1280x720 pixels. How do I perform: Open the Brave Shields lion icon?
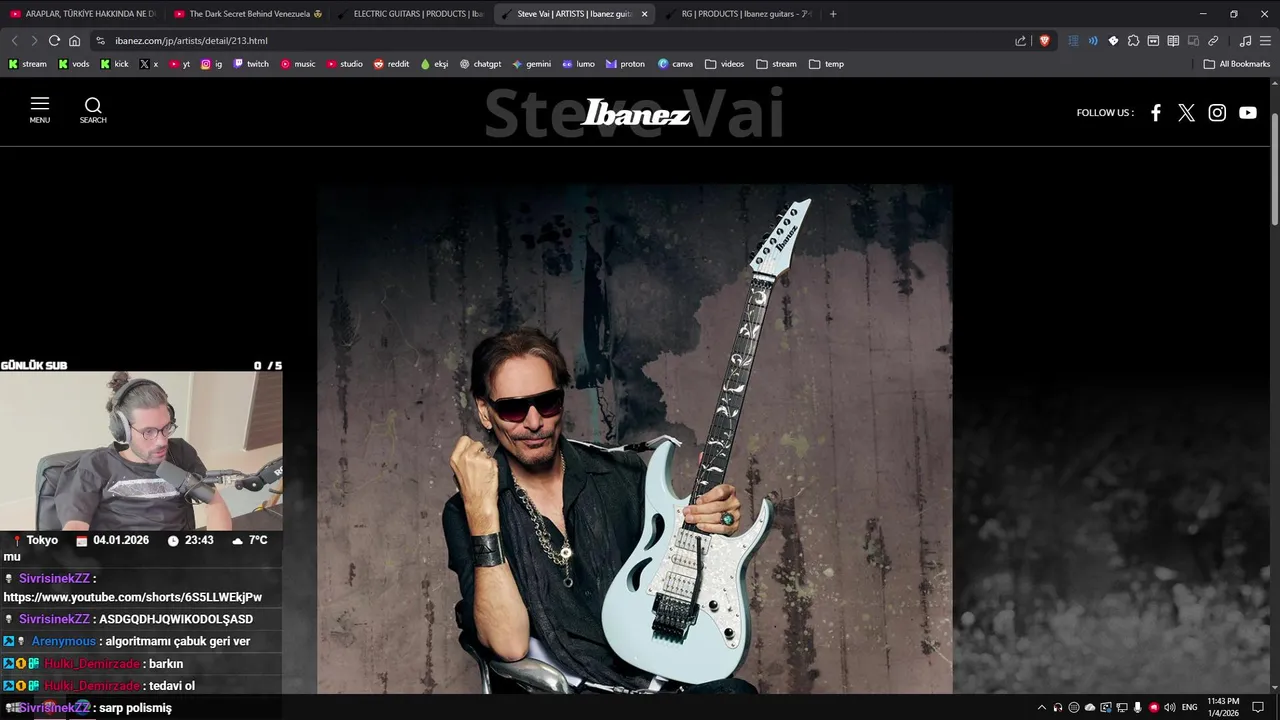click(1044, 41)
